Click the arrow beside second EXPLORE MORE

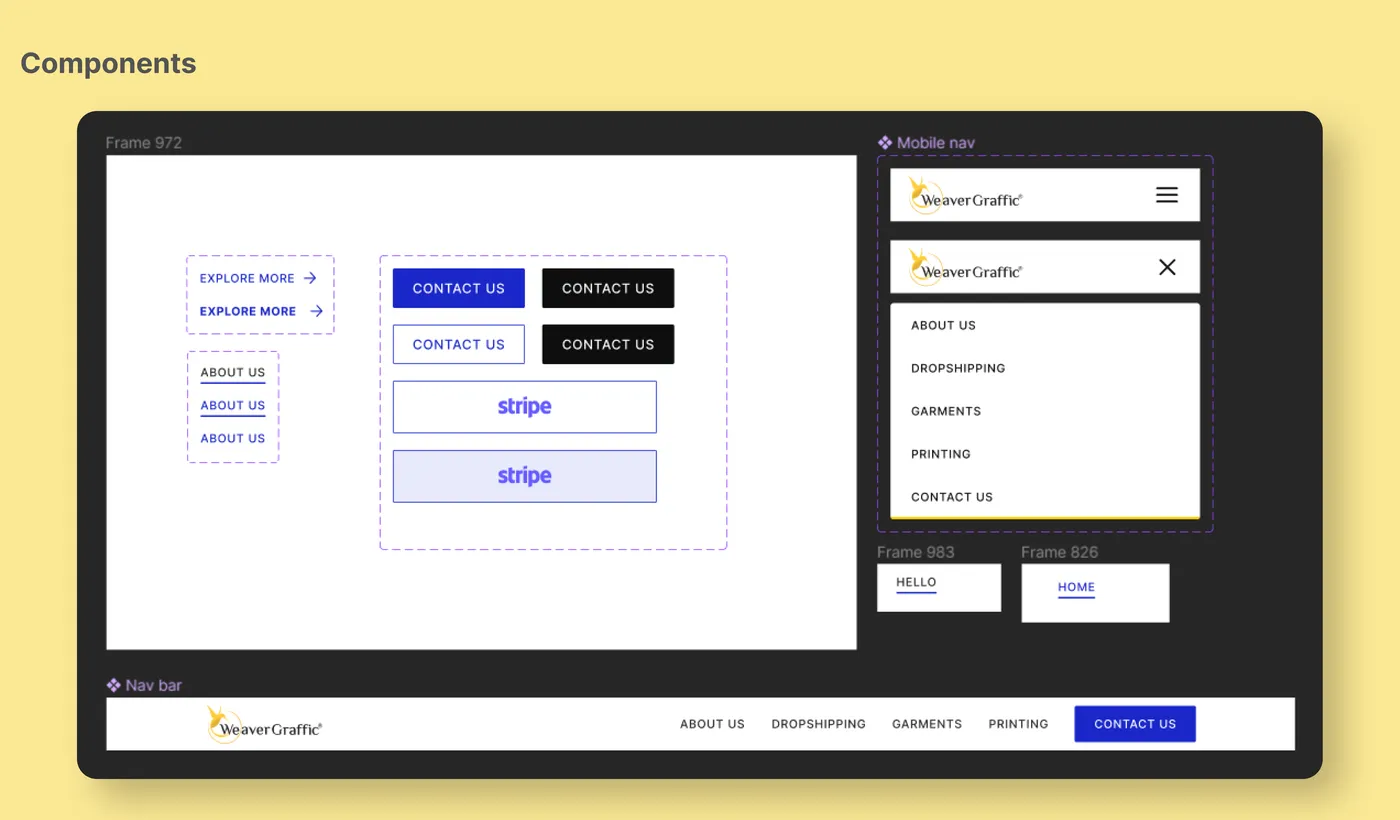[316, 311]
